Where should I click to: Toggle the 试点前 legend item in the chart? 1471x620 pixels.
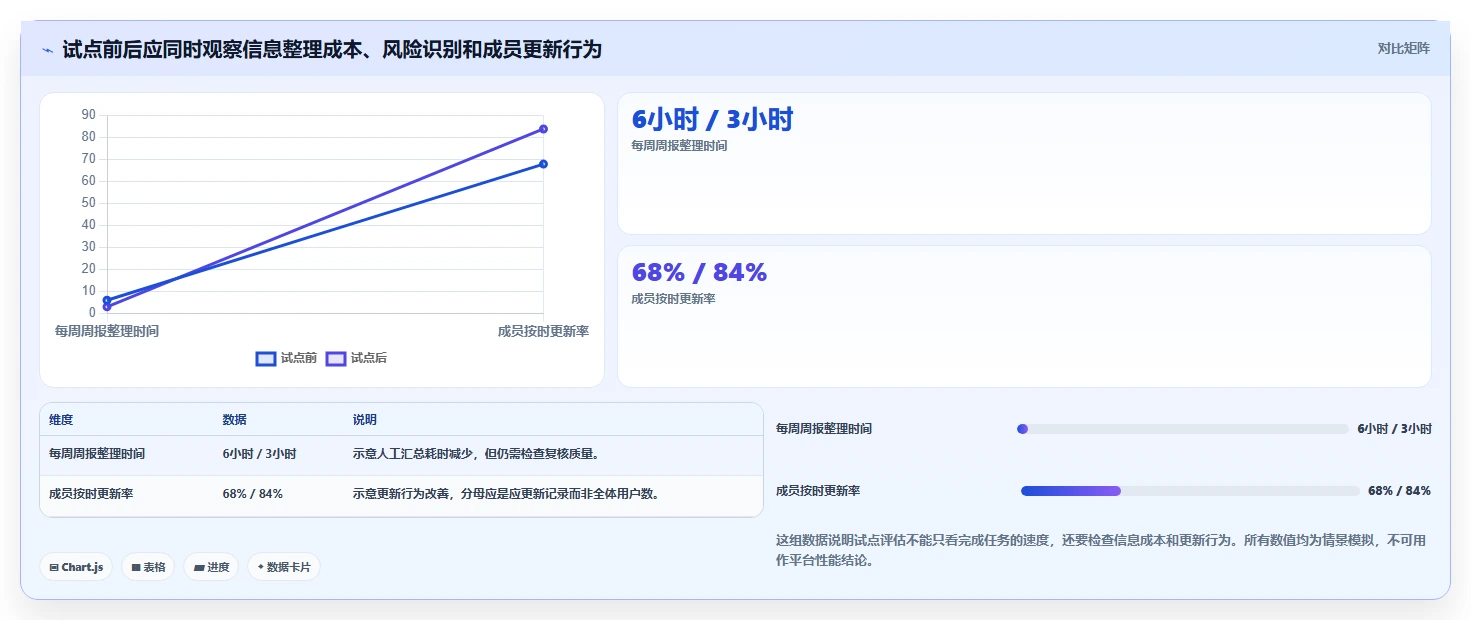(x=287, y=358)
